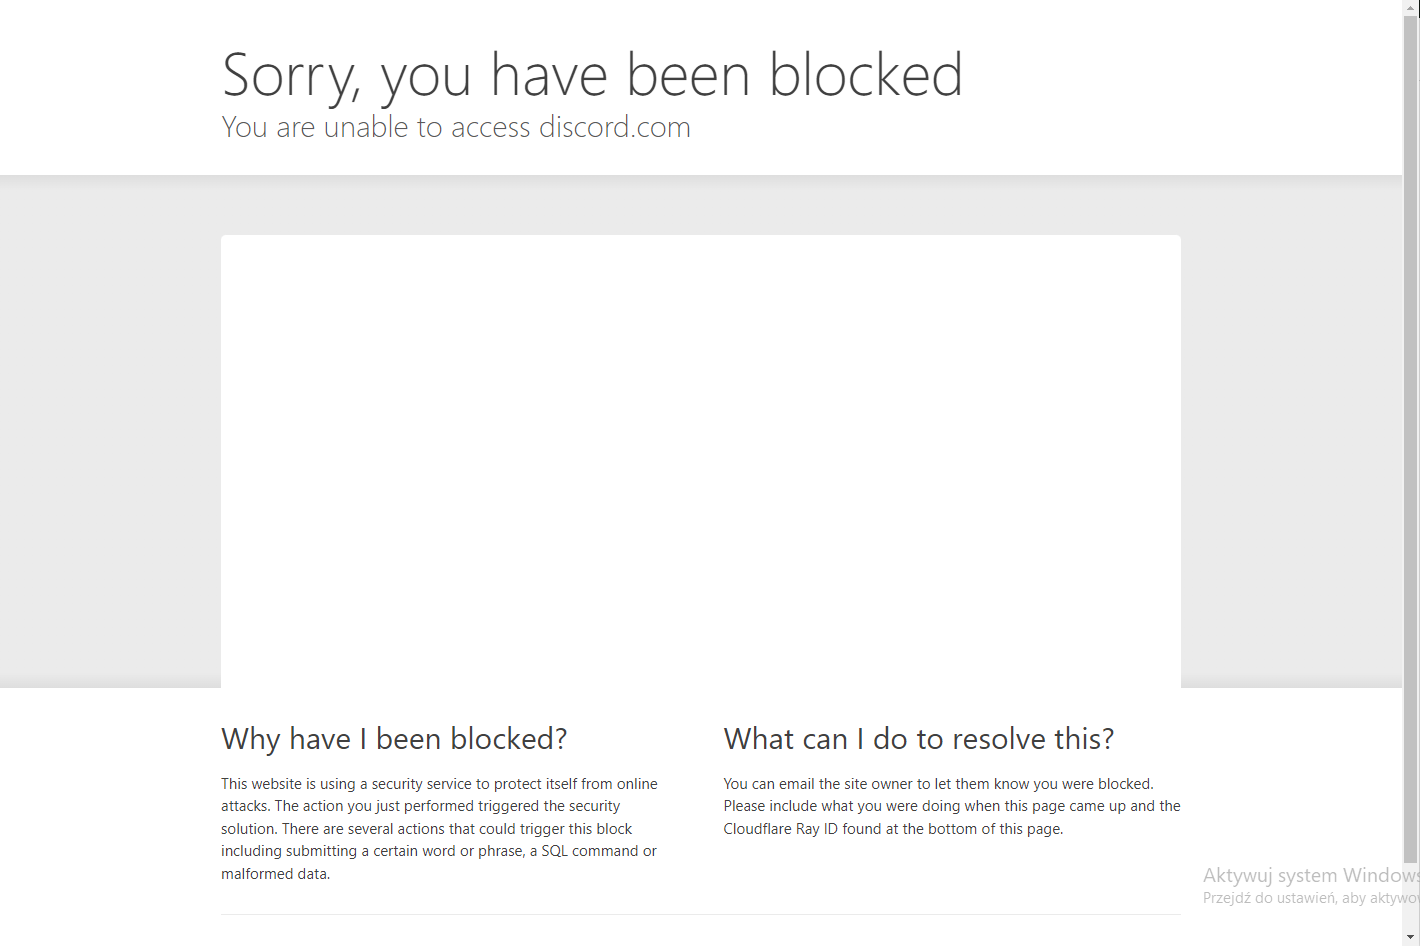The height and width of the screenshot is (946, 1420).
Task: Click the "Cloudflare Ray ID" text
Action: 780,829
